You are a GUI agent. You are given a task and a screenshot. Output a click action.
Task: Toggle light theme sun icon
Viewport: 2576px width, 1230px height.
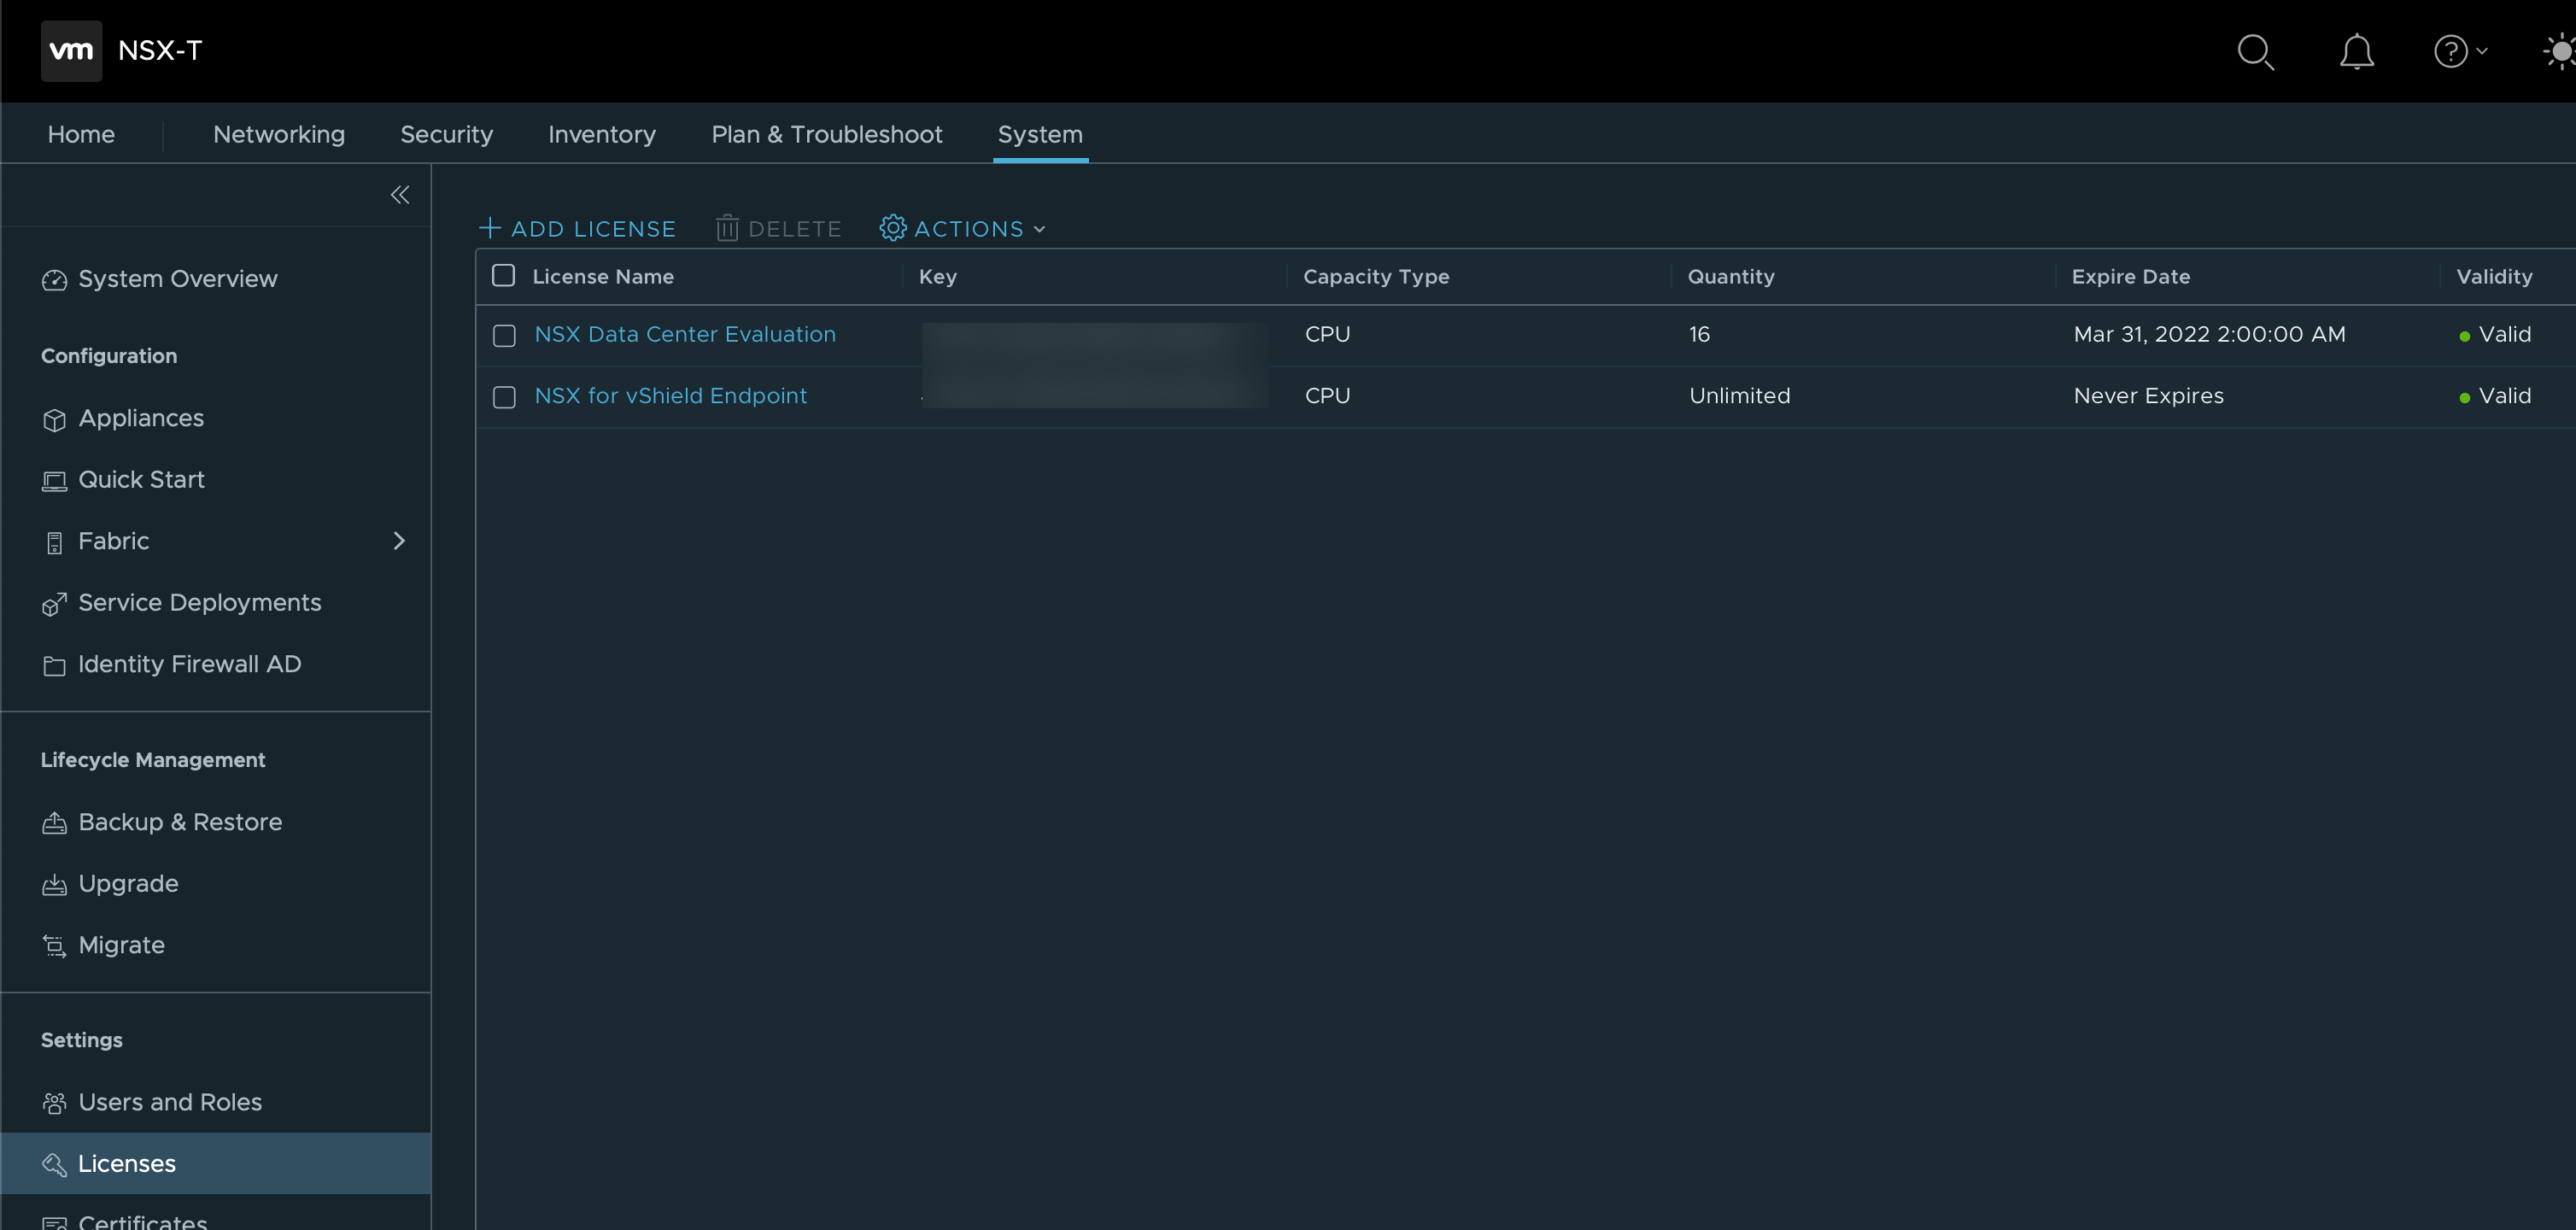point(2560,51)
